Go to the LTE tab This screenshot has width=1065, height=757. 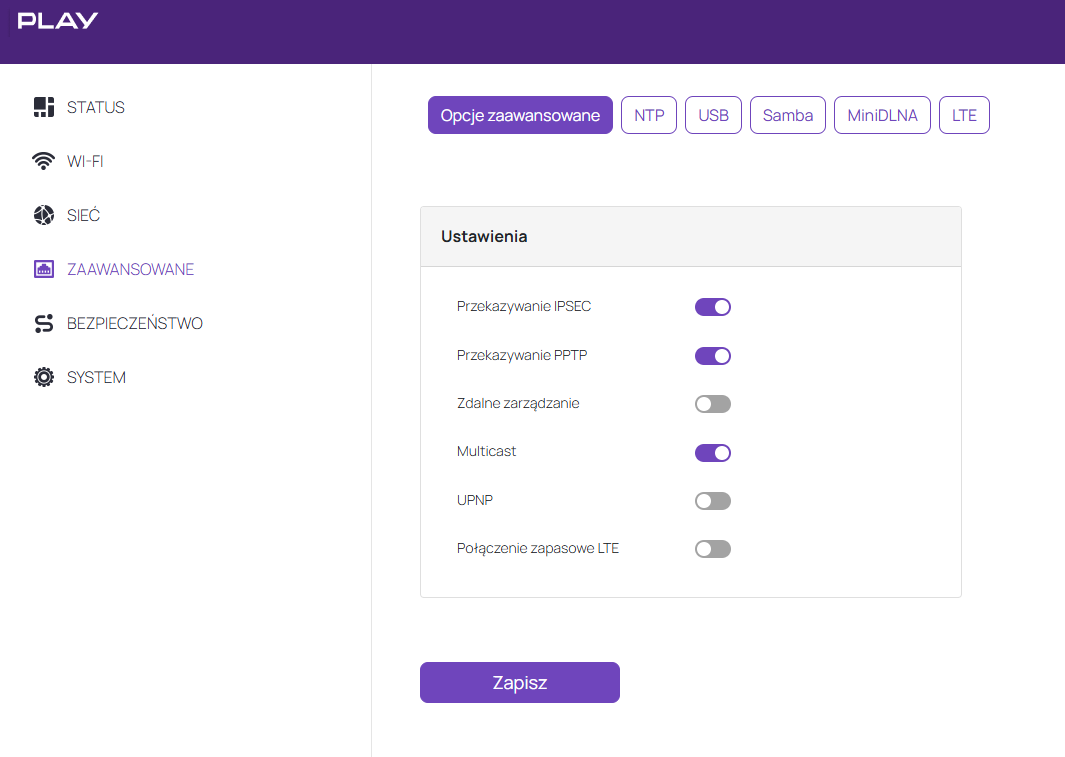964,115
